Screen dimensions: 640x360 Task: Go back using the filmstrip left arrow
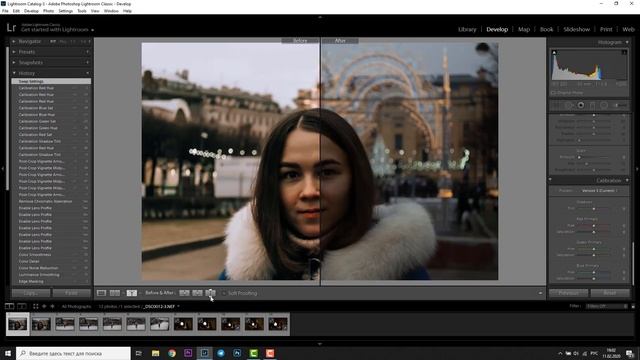tap(44, 306)
